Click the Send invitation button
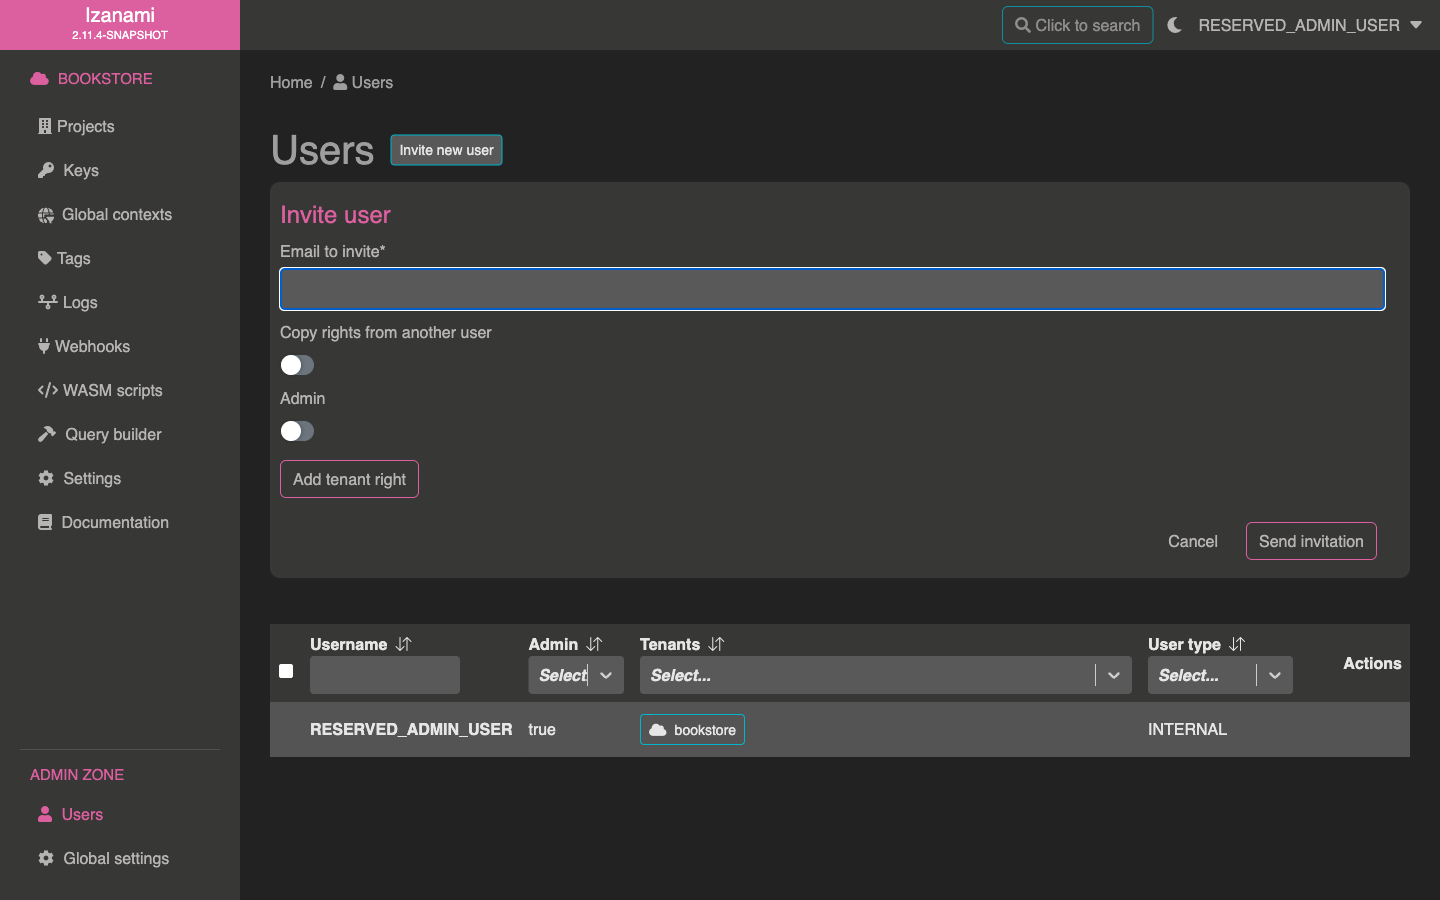This screenshot has height=900, width=1440. 1310,541
